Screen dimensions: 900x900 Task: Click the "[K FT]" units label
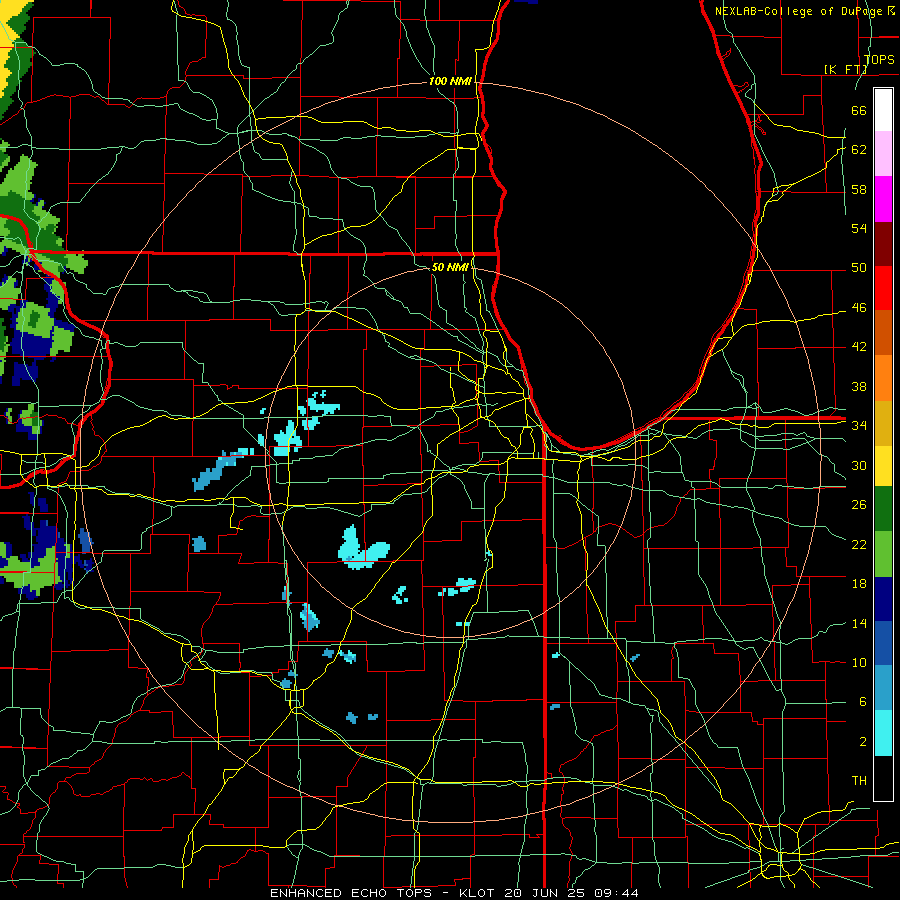click(x=845, y=69)
